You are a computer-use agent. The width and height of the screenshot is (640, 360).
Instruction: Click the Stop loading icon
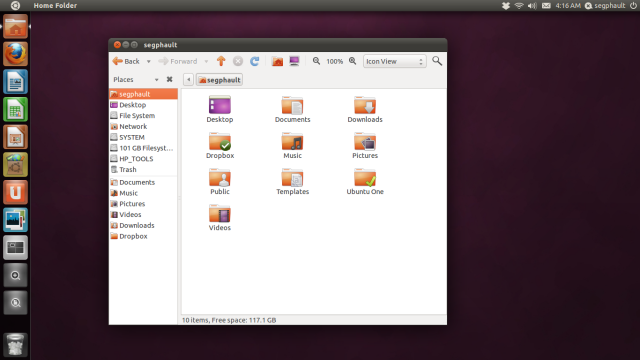pos(238,61)
